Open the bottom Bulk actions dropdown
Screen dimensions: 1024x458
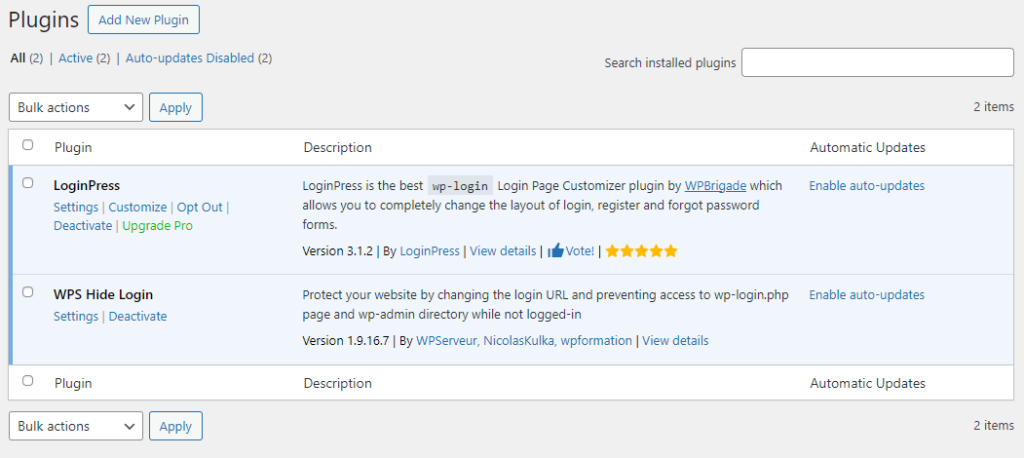click(x=76, y=426)
